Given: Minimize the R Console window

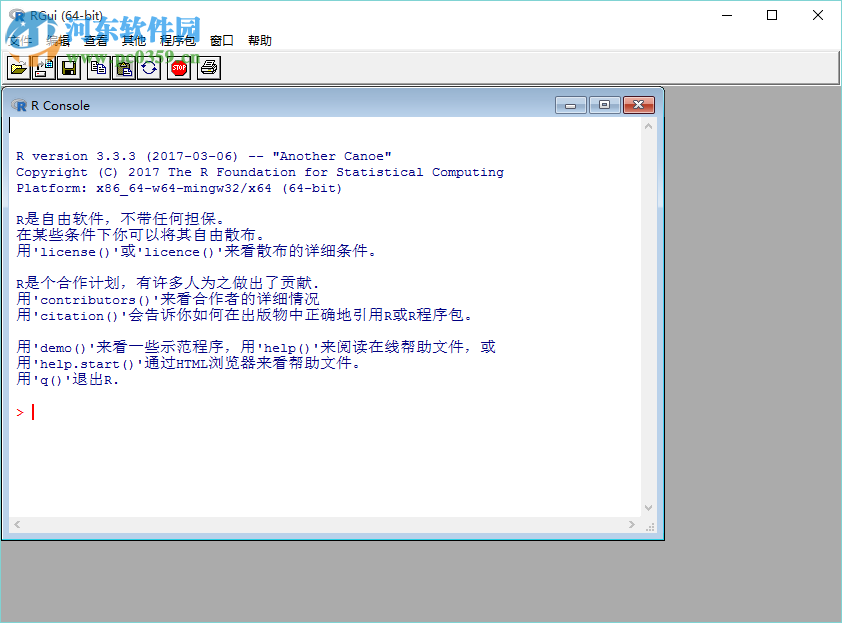Looking at the screenshot, I should tap(570, 105).
